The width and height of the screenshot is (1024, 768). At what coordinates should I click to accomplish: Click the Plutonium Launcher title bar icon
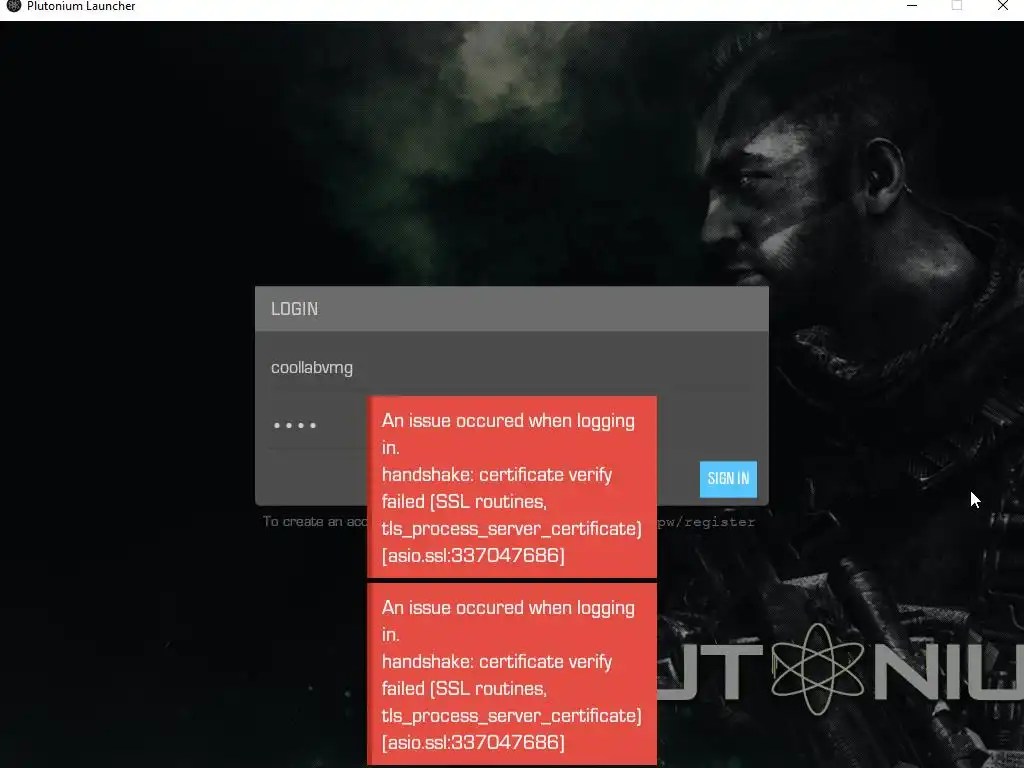pos(13,6)
